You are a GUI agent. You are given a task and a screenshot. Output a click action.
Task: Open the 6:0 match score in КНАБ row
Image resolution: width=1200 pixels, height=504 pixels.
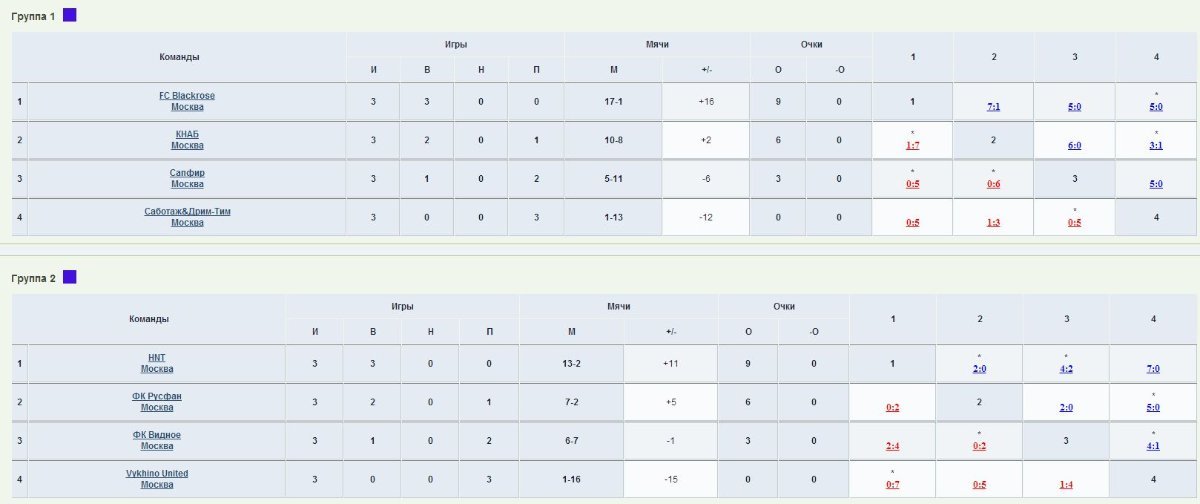[x=1074, y=145]
